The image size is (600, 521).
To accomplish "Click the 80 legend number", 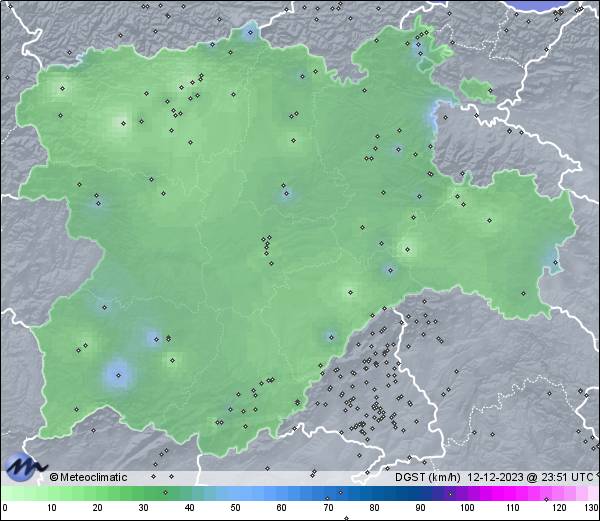I will point(374,508).
